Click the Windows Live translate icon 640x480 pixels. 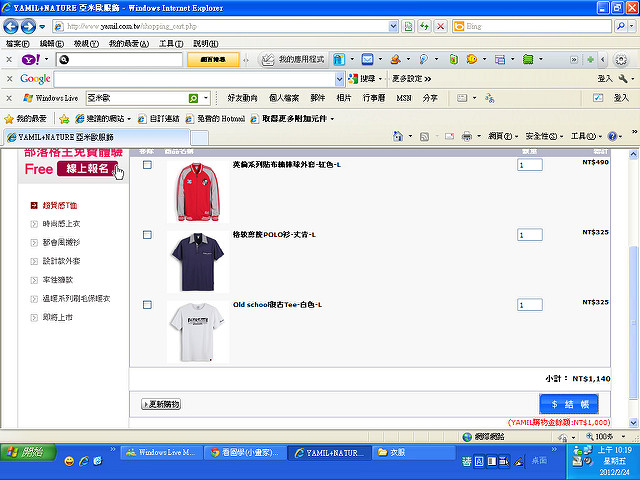pyautogui.click(x=490, y=98)
